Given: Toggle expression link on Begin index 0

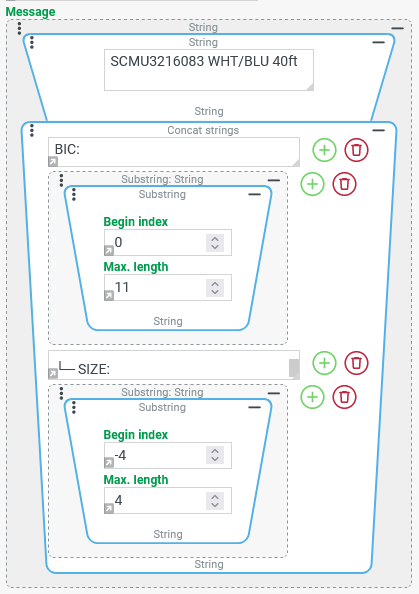Looking at the screenshot, I should point(109,250).
